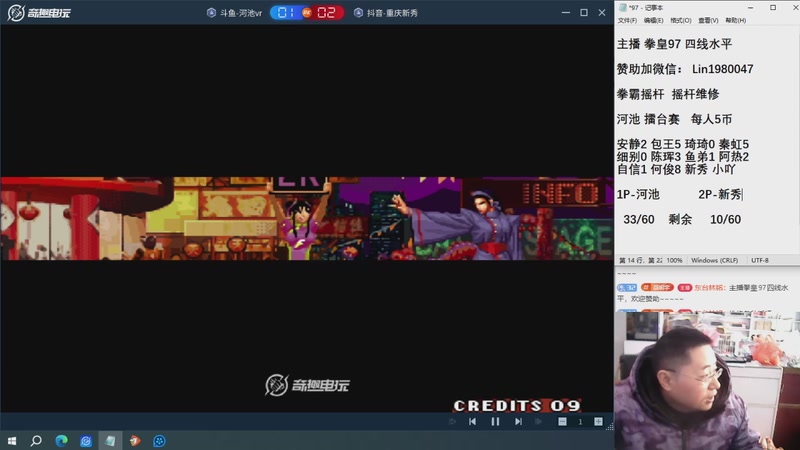Click the shield icon beside 抖音-重庆新秀
The width and height of the screenshot is (800, 450).
(x=358, y=13)
